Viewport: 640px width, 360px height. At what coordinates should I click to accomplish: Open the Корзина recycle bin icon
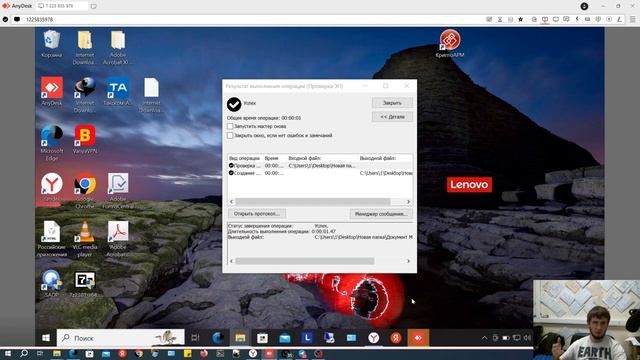click(x=51, y=44)
